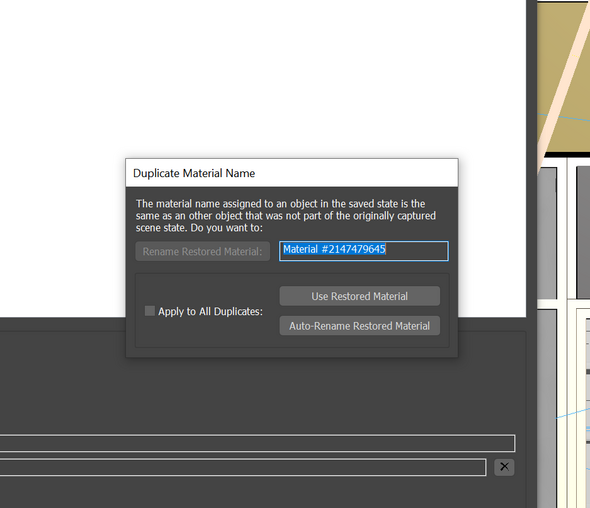Select the upper long text field at bottom
590x508 pixels.
[257, 443]
